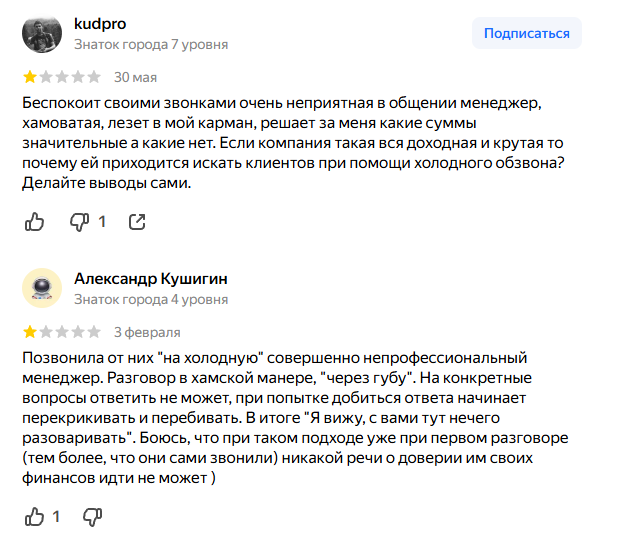This screenshot has width=630, height=558.
Task: Click thumbs-down icon on kudpro's review
Action: pos(79,221)
